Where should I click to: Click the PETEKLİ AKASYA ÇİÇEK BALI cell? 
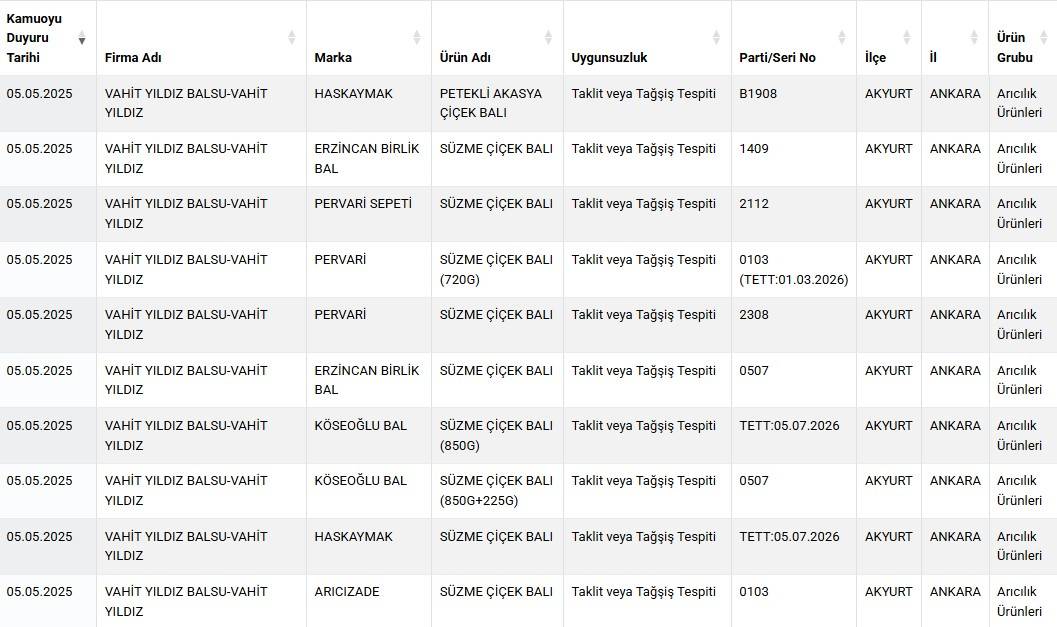(491, 103)
